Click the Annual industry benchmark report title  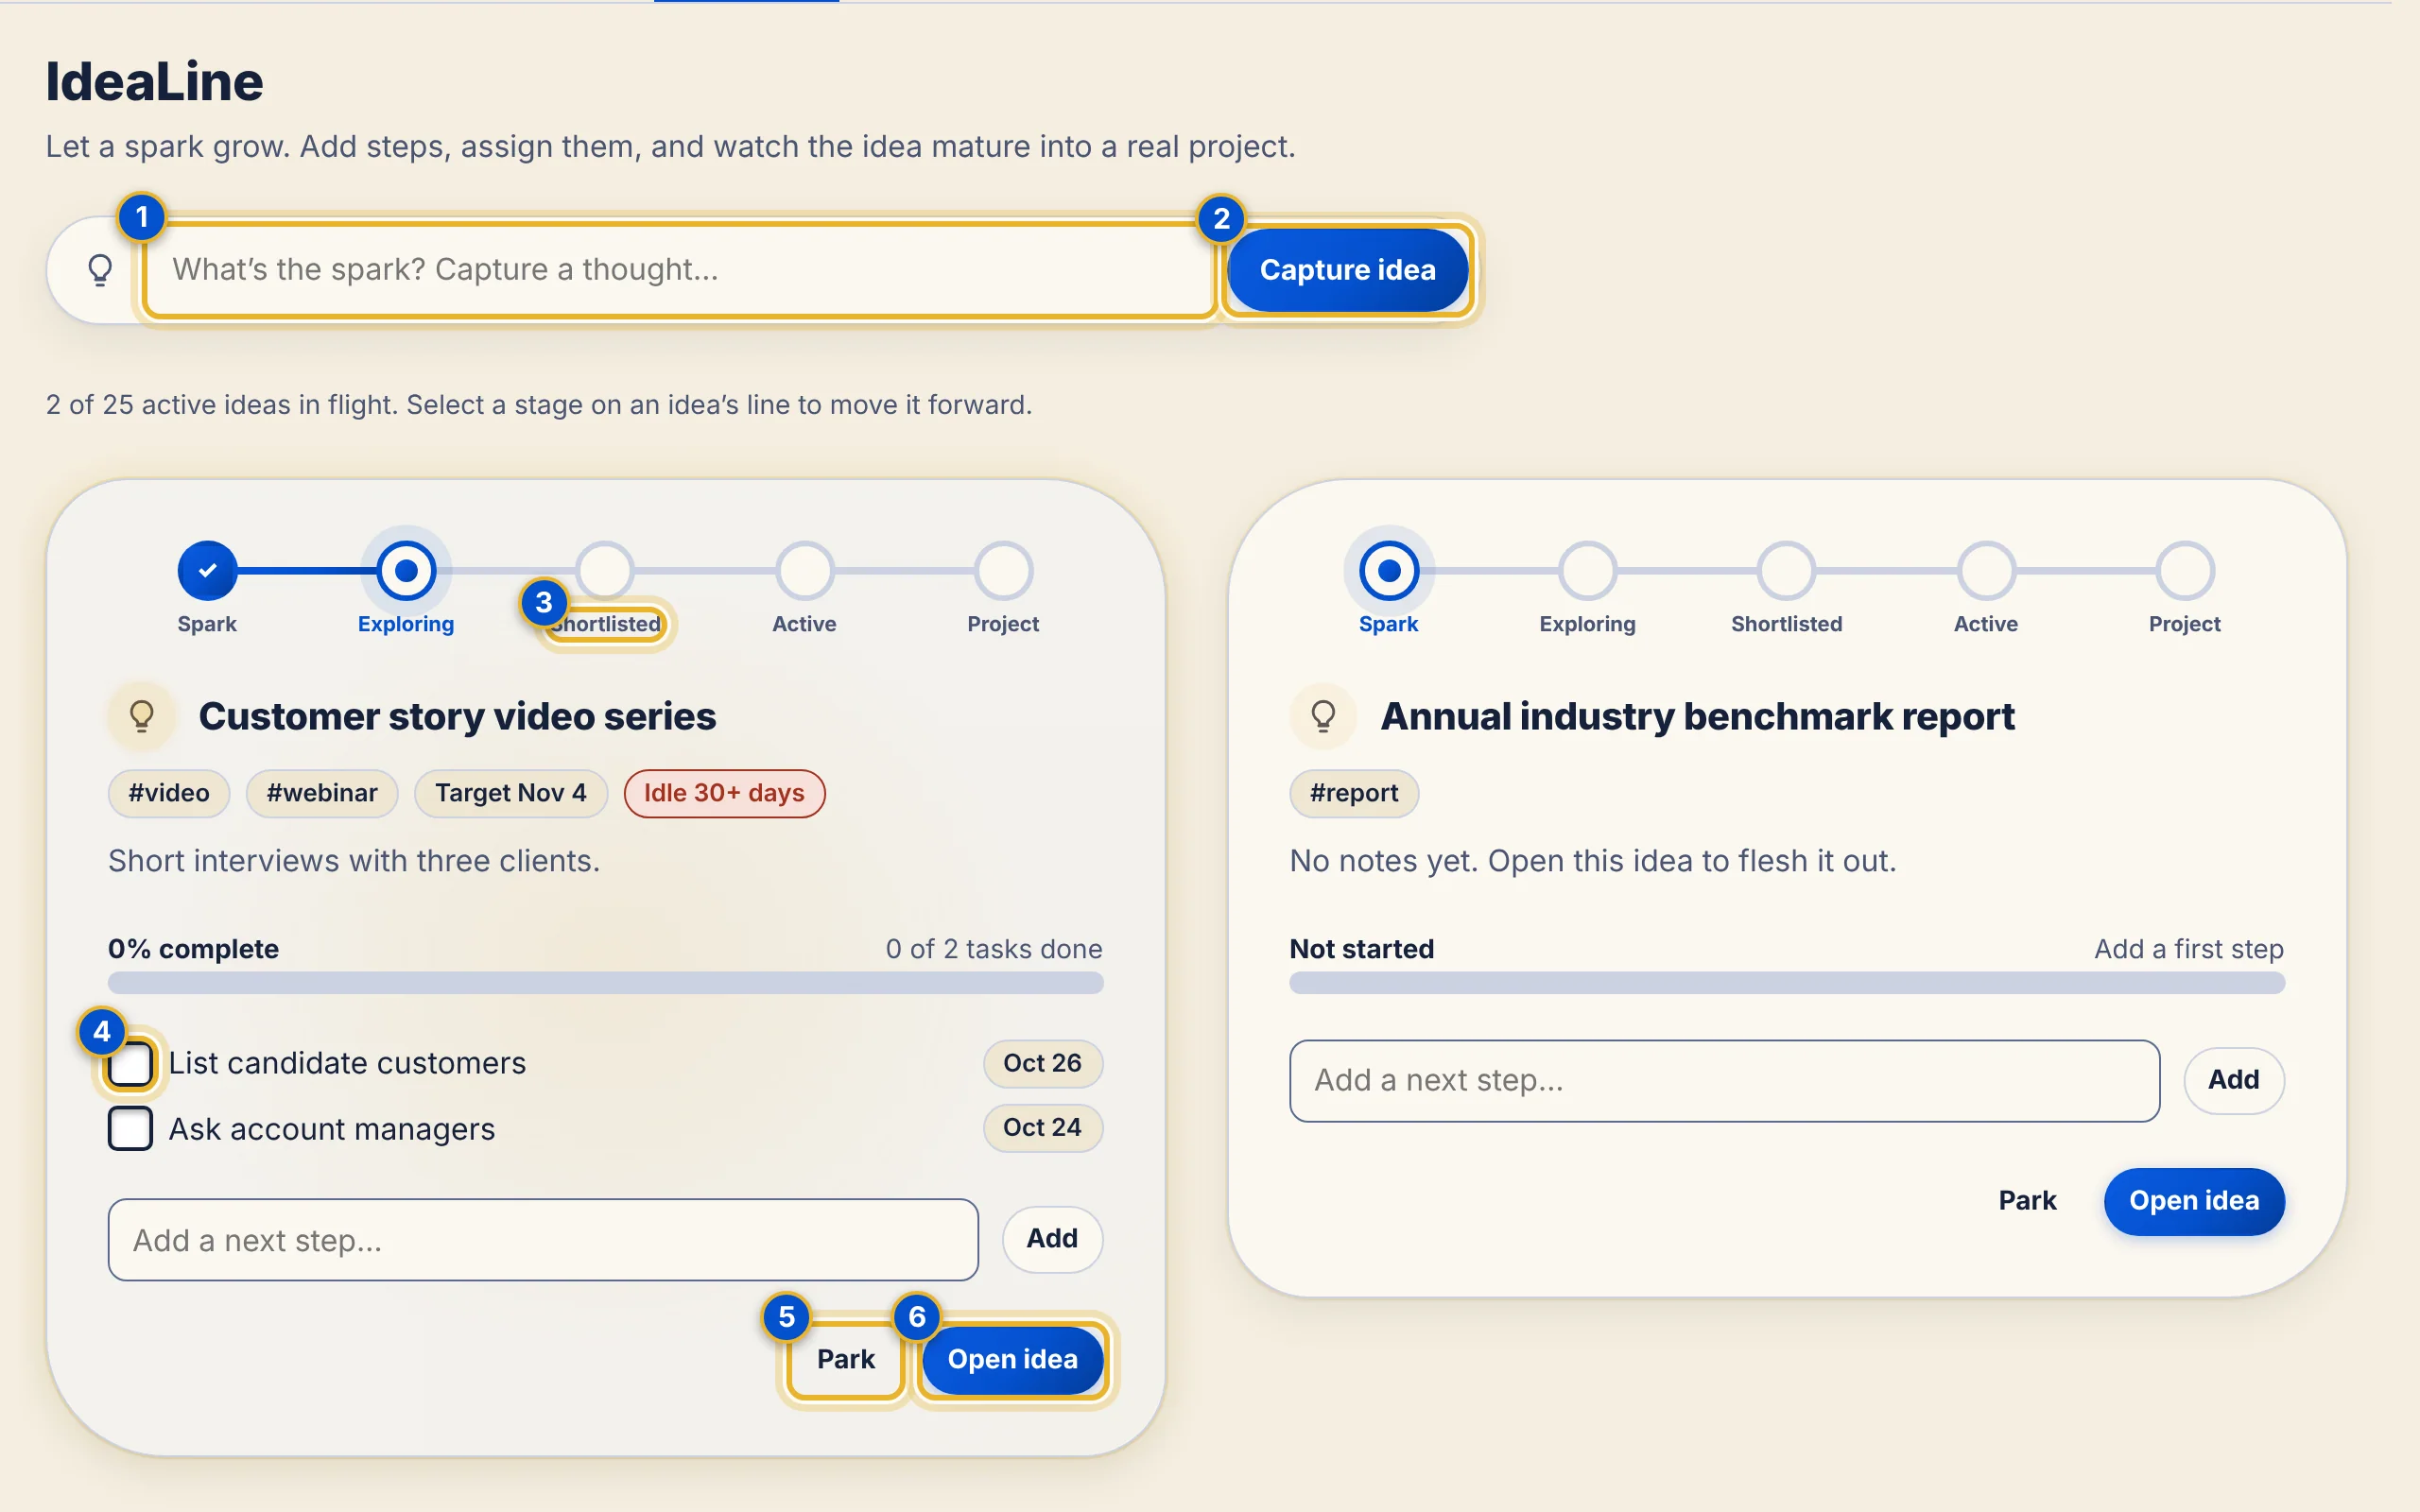(1697, 717)
